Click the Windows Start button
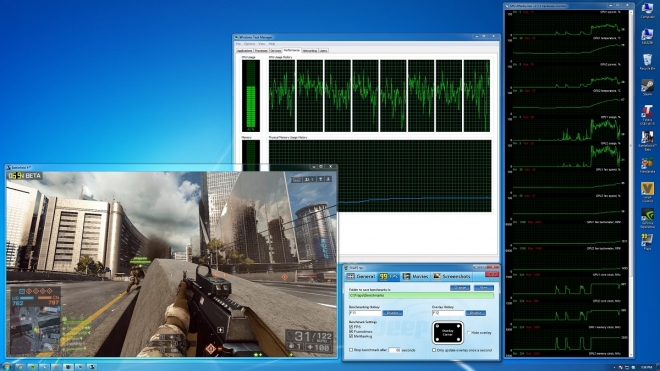This screenshot has width=660, height=371. (x=6, y=367)
